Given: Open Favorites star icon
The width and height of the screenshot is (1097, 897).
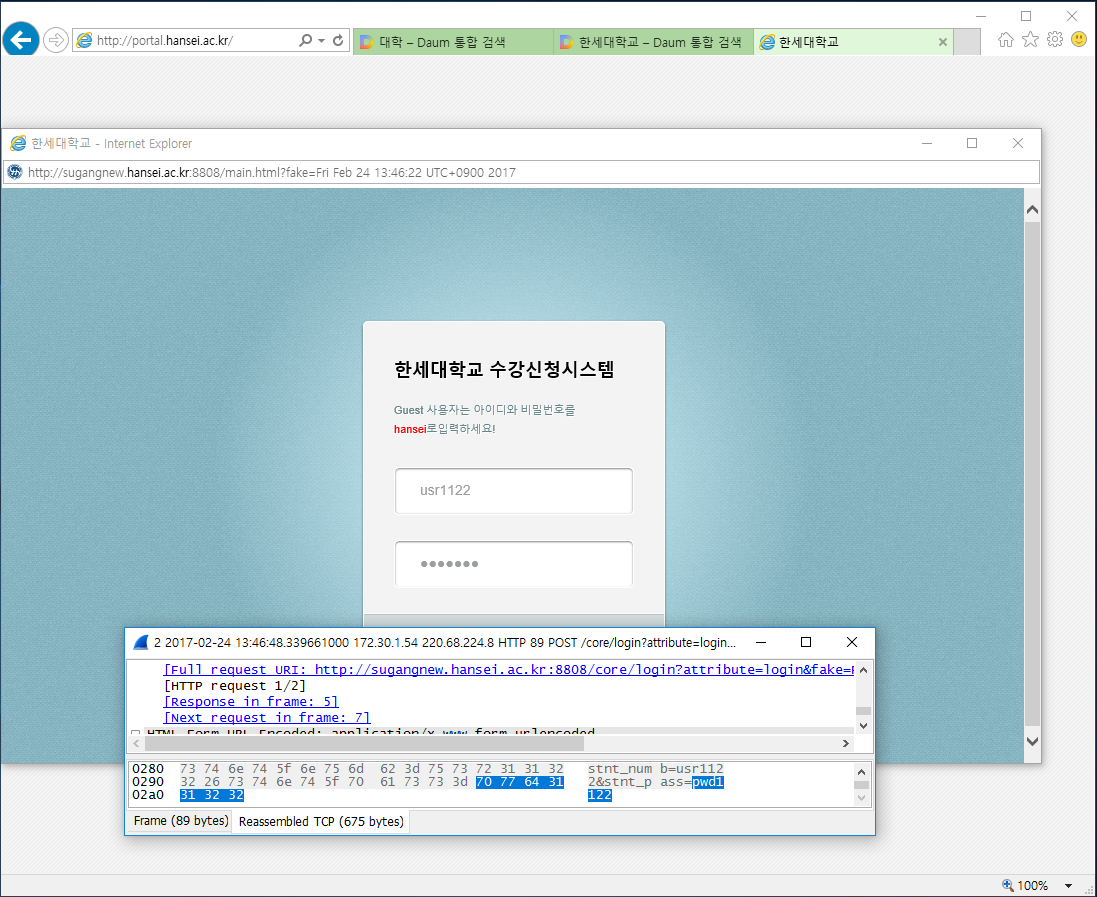Looking at the screenshot, I should [x=1030, y=40].
